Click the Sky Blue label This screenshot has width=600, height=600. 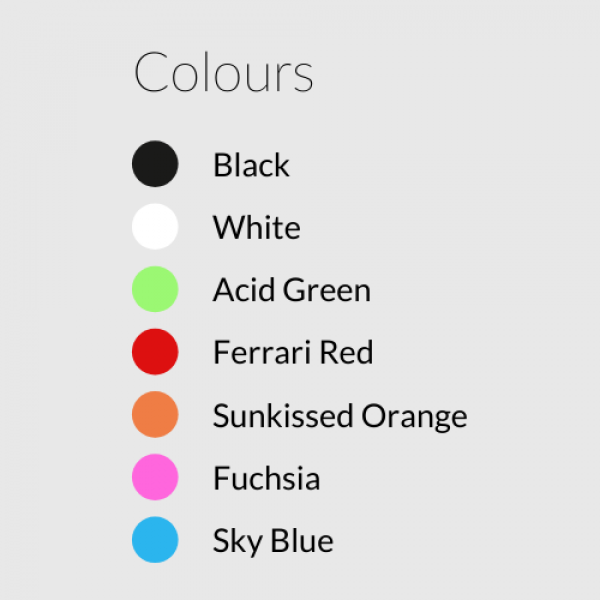273,541
